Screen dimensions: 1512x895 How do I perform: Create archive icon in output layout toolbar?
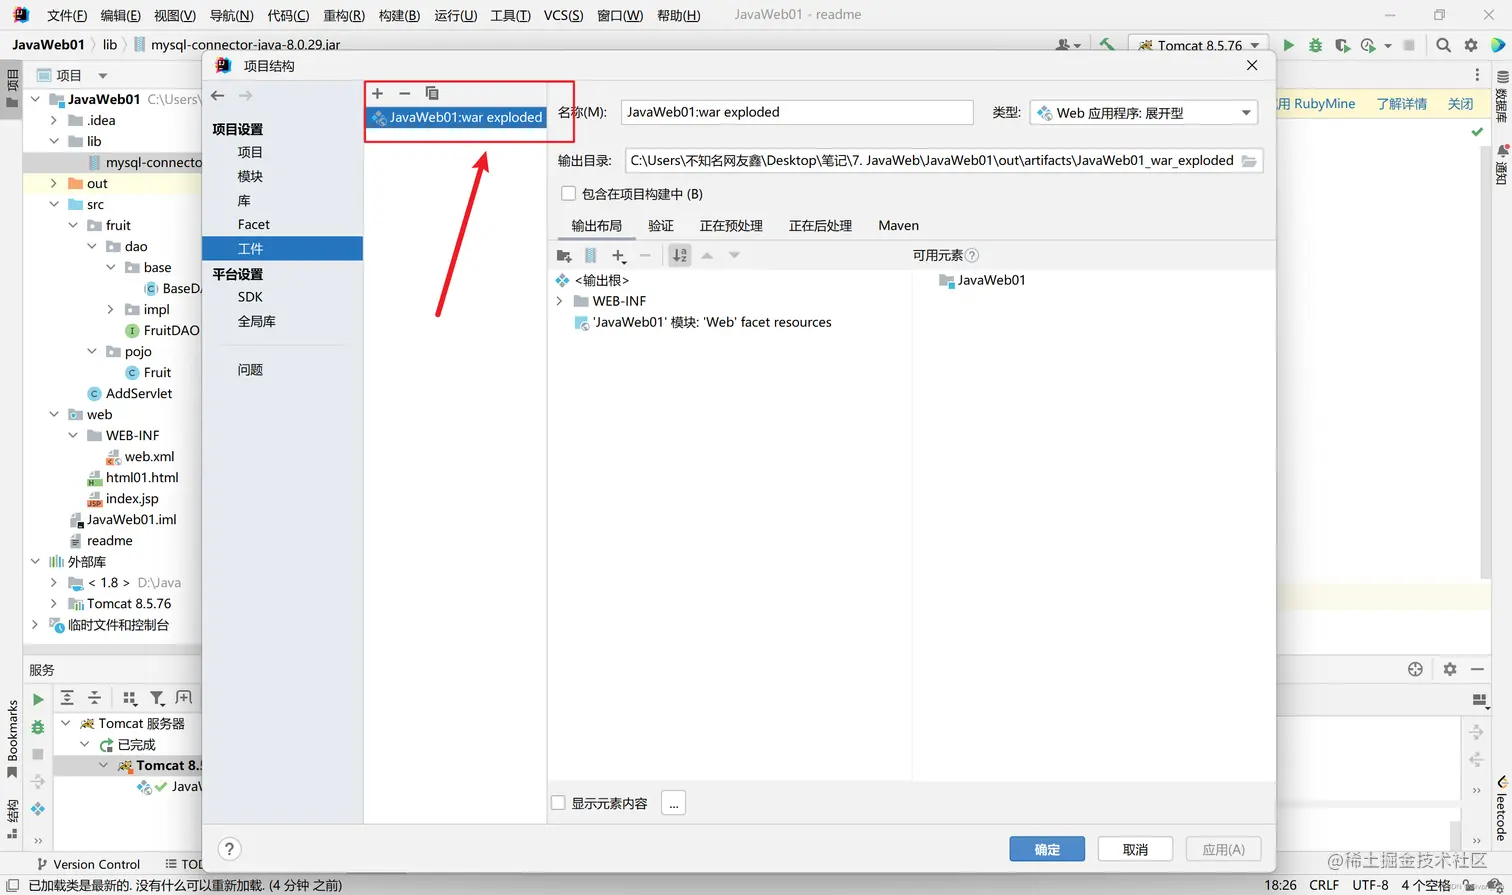[591, 256]
